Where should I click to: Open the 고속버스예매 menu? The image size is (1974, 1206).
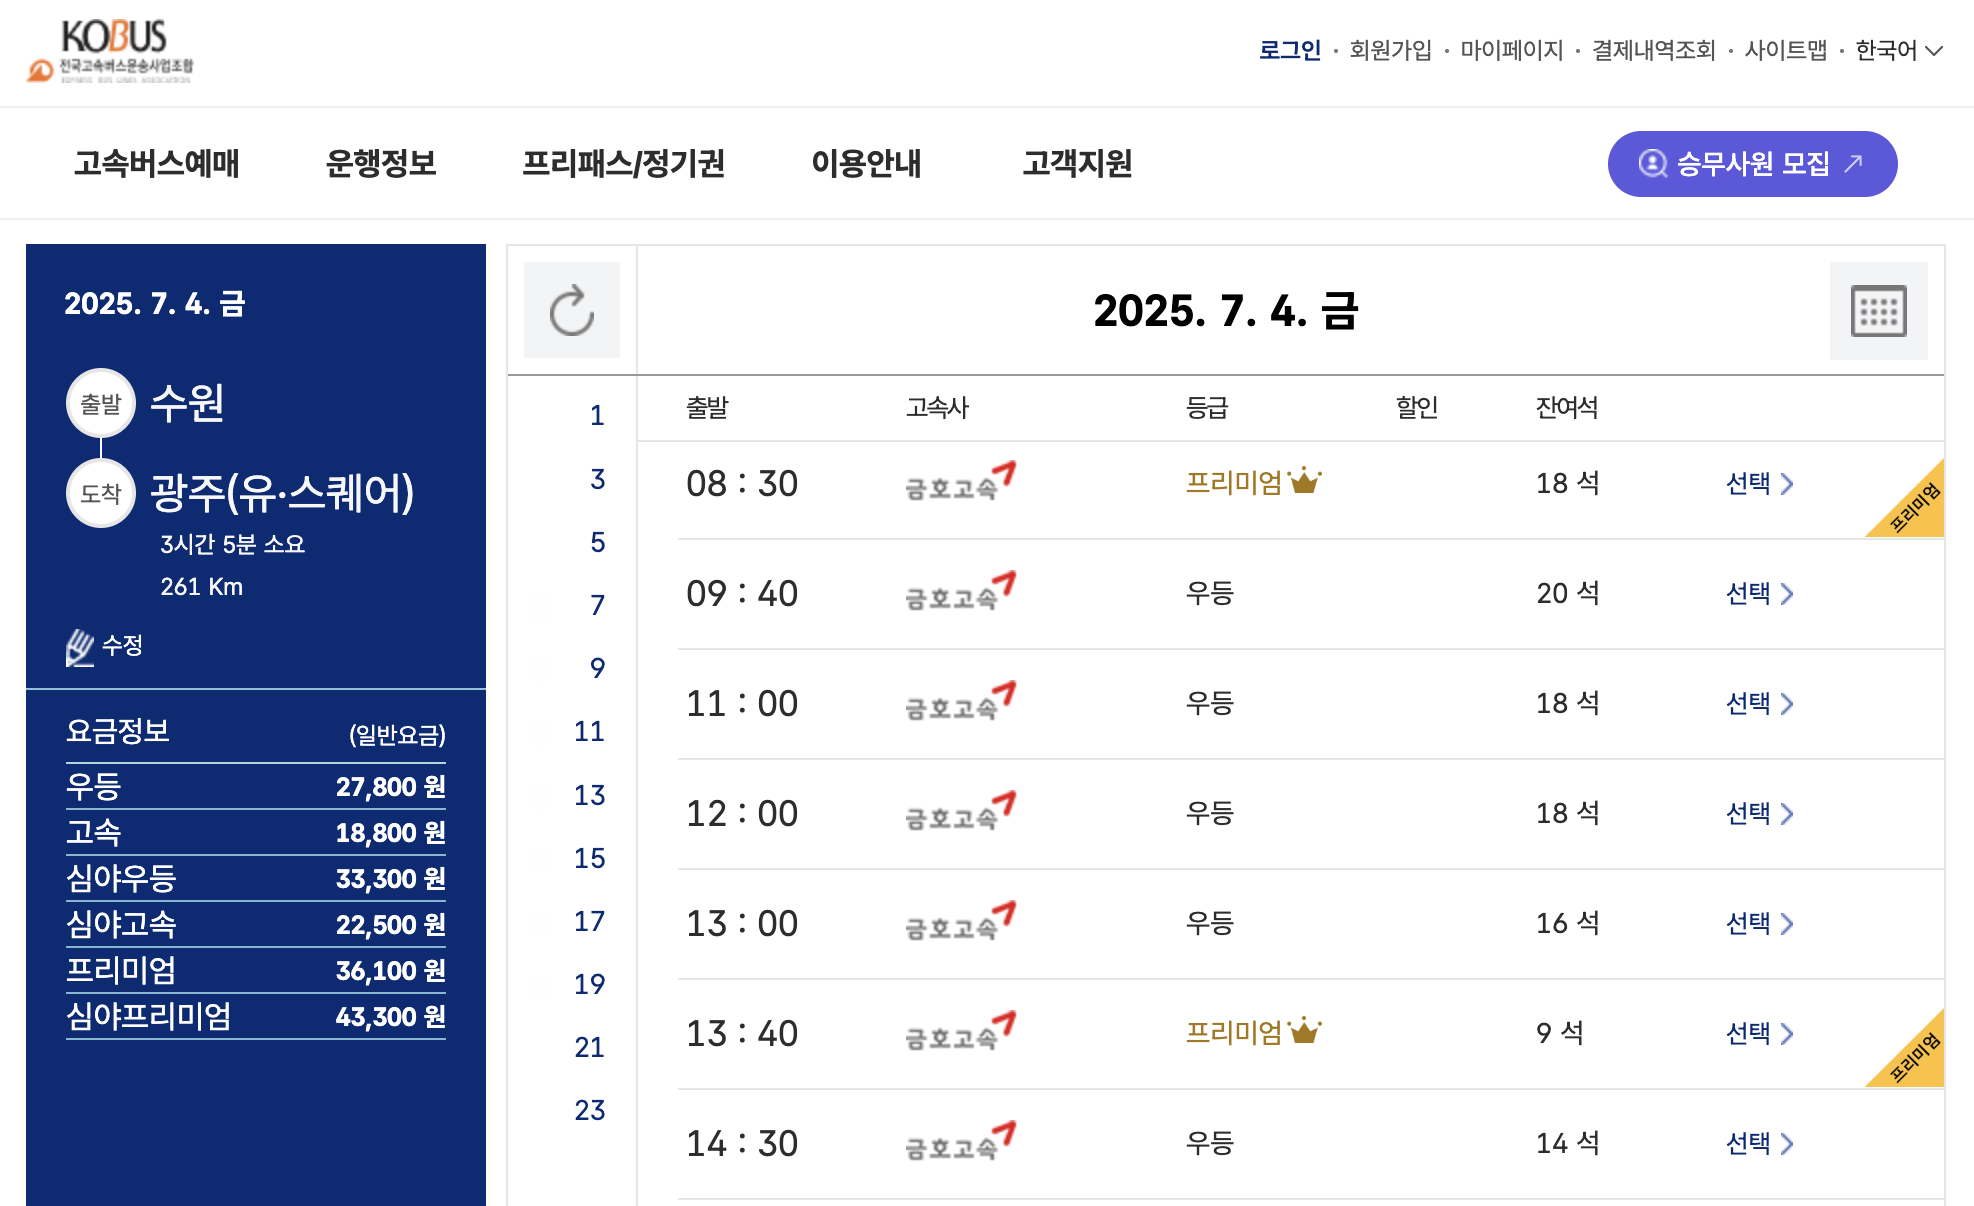157,164
